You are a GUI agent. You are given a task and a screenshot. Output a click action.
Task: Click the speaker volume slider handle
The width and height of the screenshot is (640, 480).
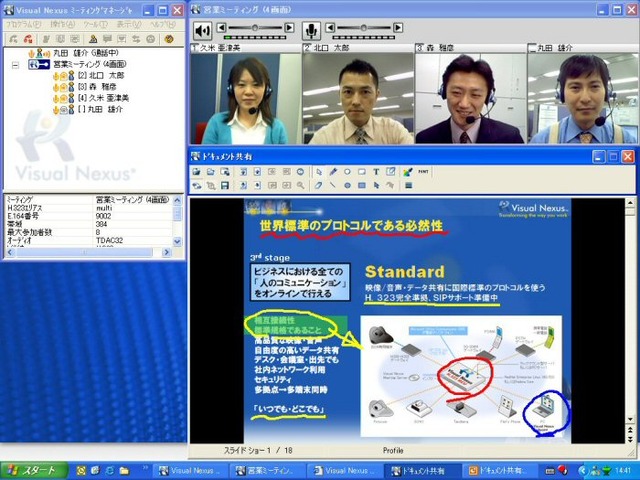point(255,28)
